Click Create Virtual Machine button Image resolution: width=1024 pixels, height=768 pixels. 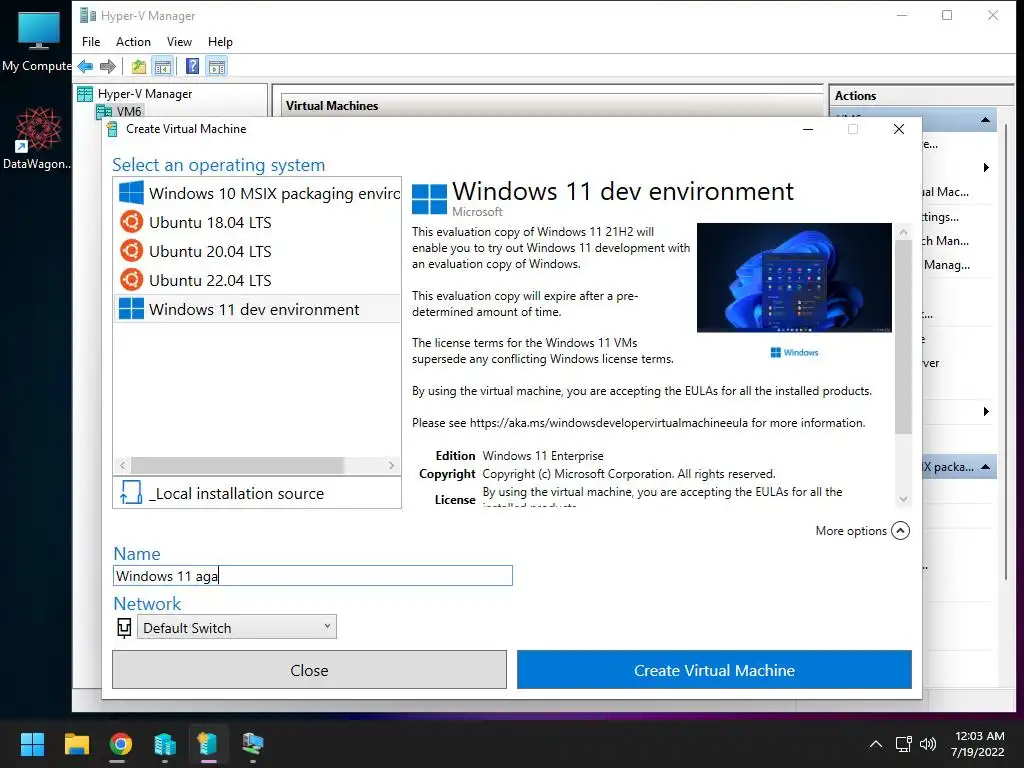coord(714,669)
